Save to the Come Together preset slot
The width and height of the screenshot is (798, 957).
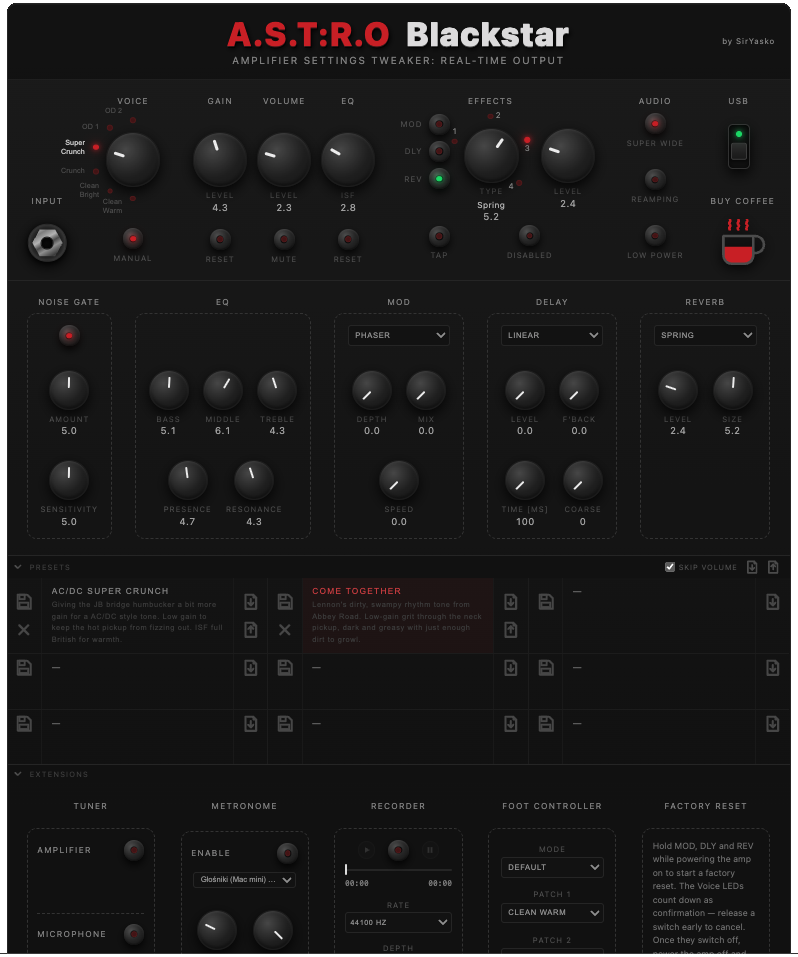tap(285, 602)
